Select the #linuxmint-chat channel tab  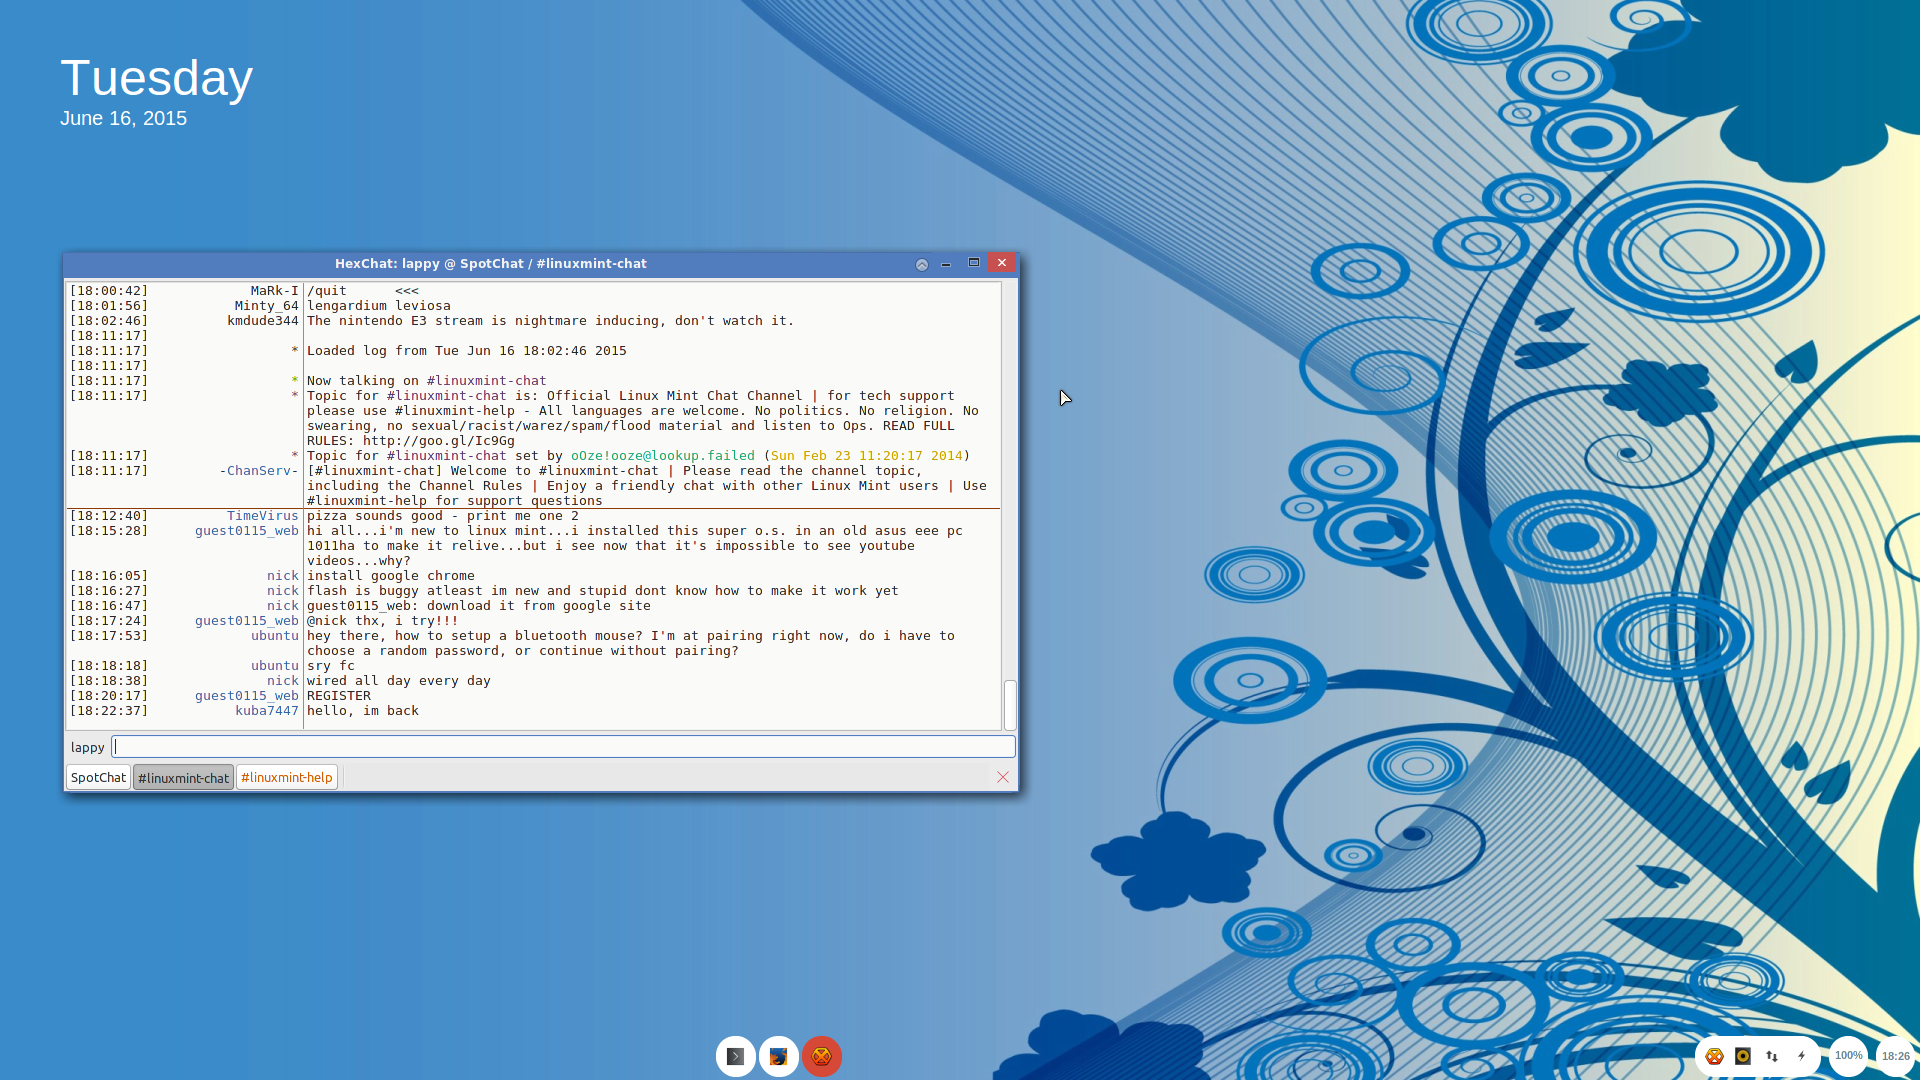tap(183, 777)
